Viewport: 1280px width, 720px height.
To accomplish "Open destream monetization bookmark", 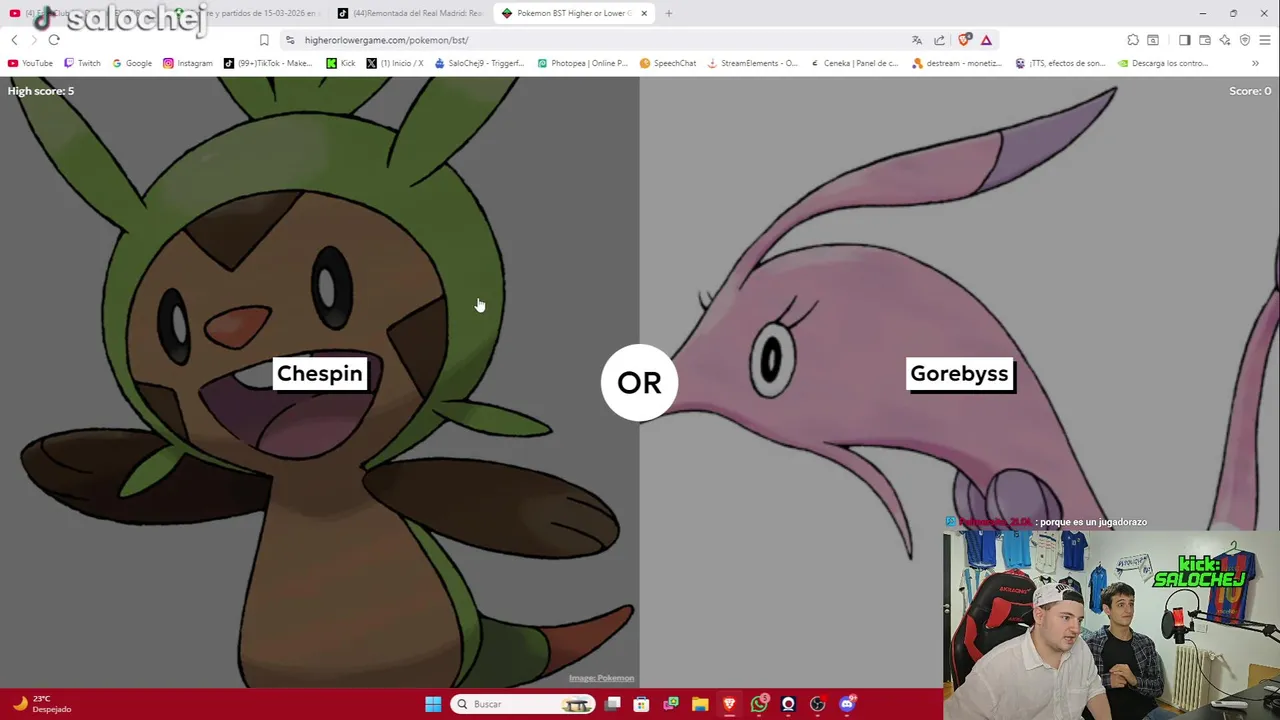I will pyautogui.click(x=957, y=63).
